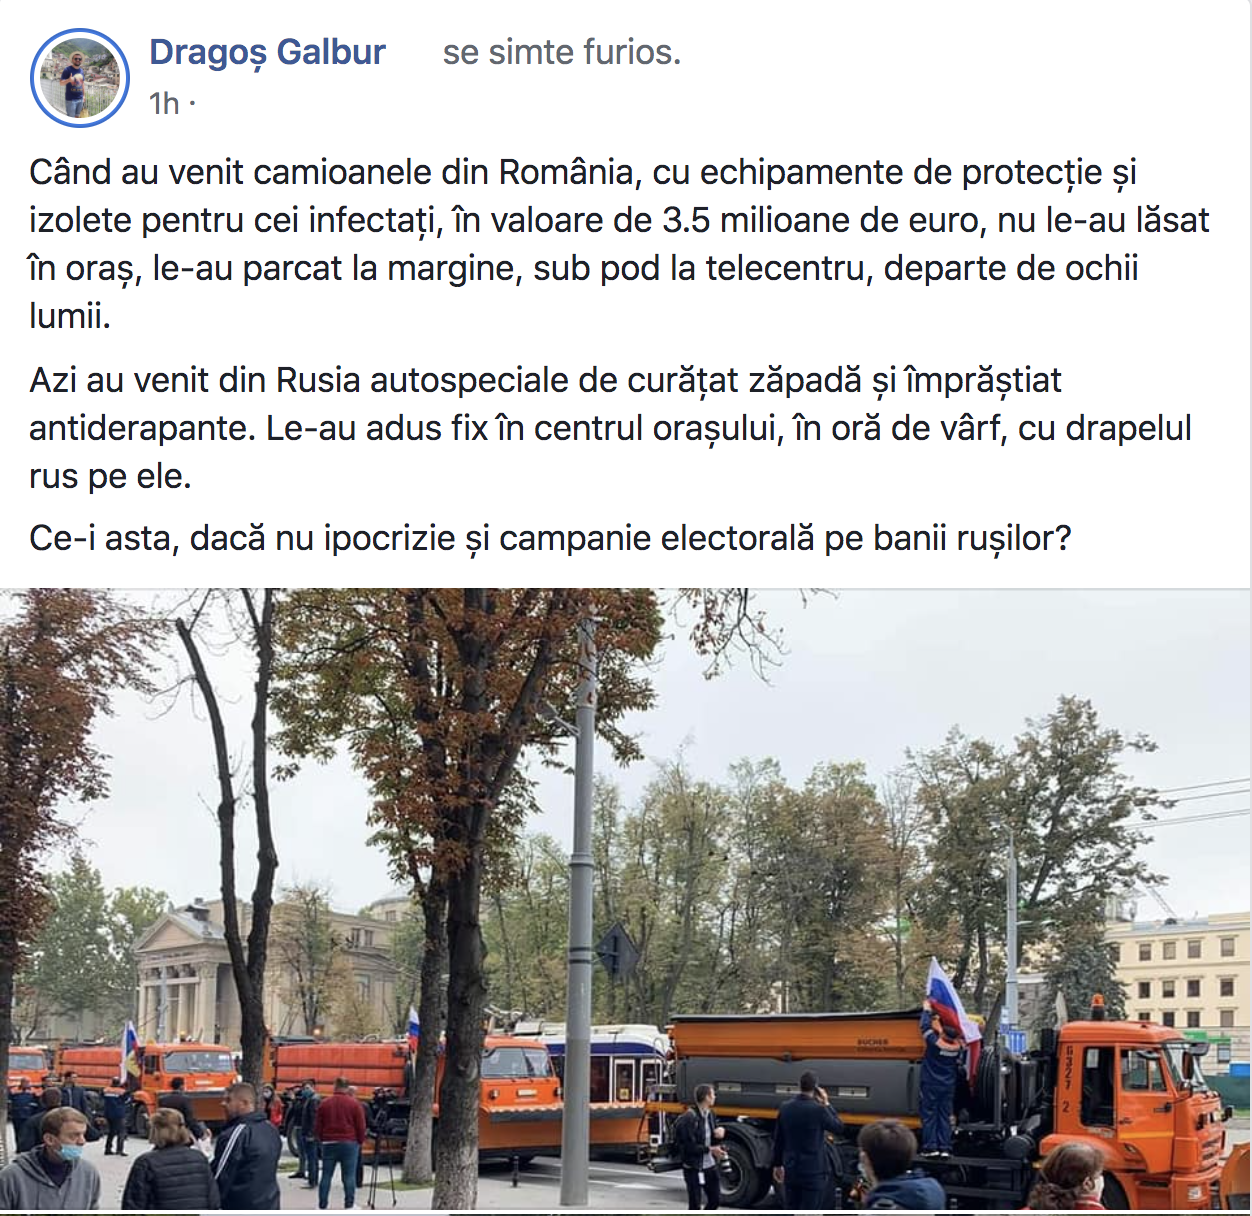Click the sentence 'Ce-i asta, dacă nu ipocrizie'
The width and height of the screenshot is (1252, 1216).
(550, 538)
